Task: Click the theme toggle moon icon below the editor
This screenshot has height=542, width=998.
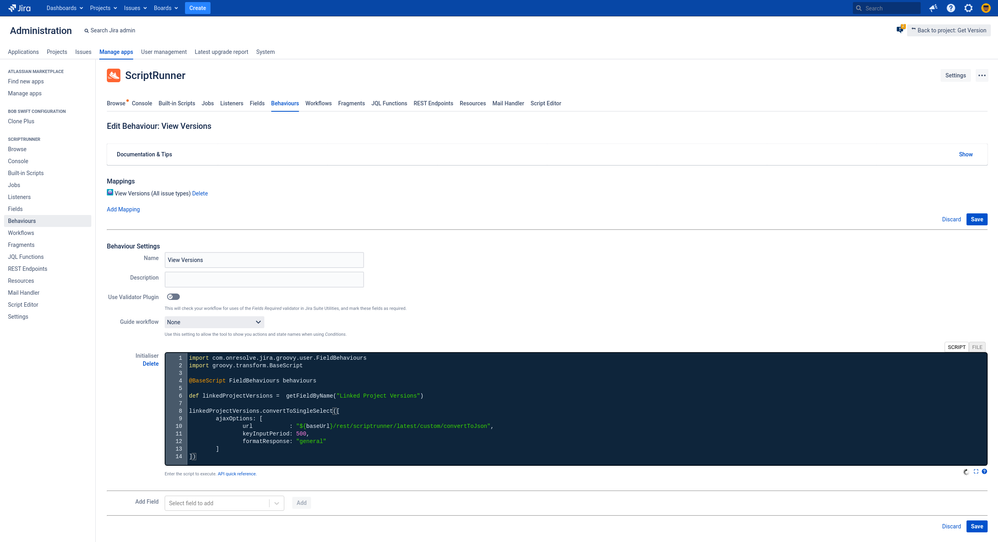Action: (966, 472)
